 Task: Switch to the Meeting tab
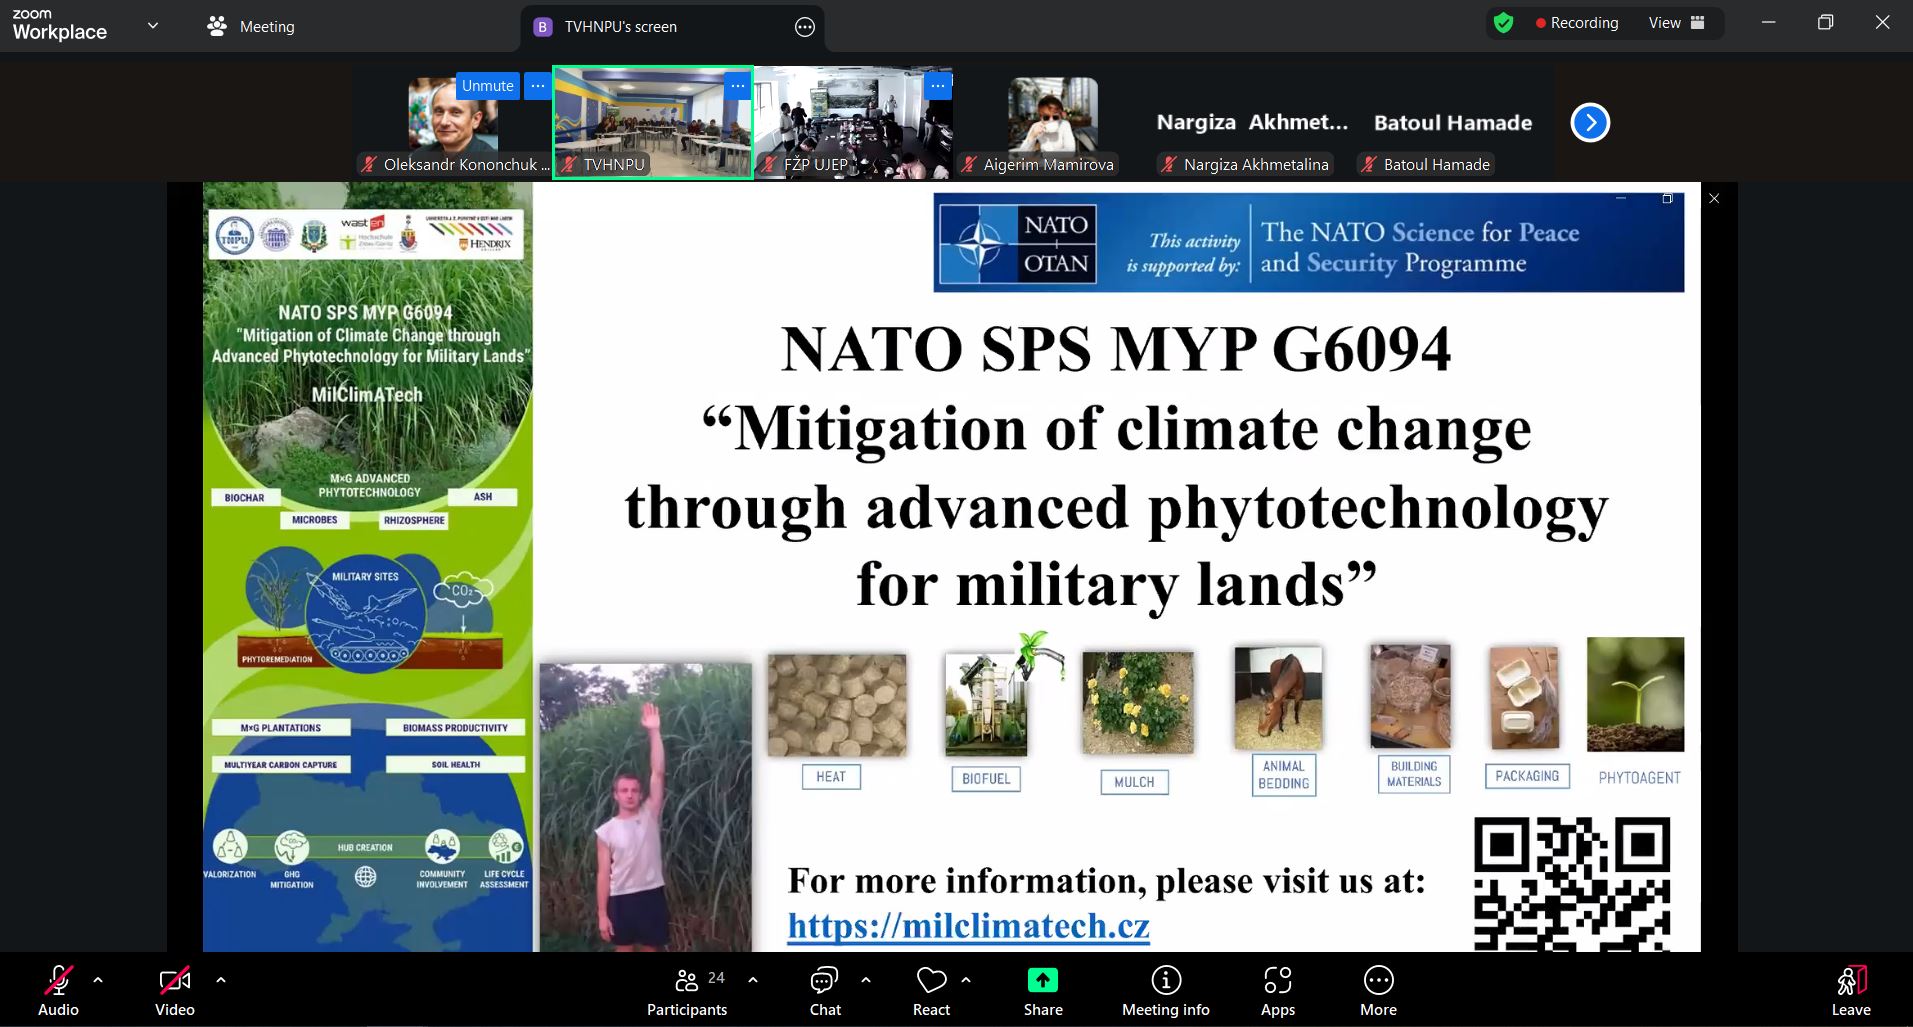[x=251, y=26]
